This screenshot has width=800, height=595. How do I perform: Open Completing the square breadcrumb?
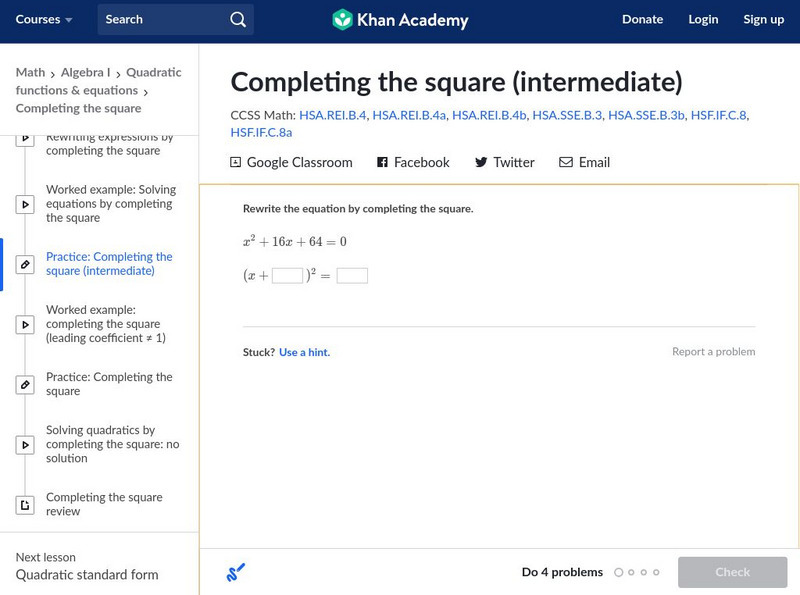tap(79, 108)
